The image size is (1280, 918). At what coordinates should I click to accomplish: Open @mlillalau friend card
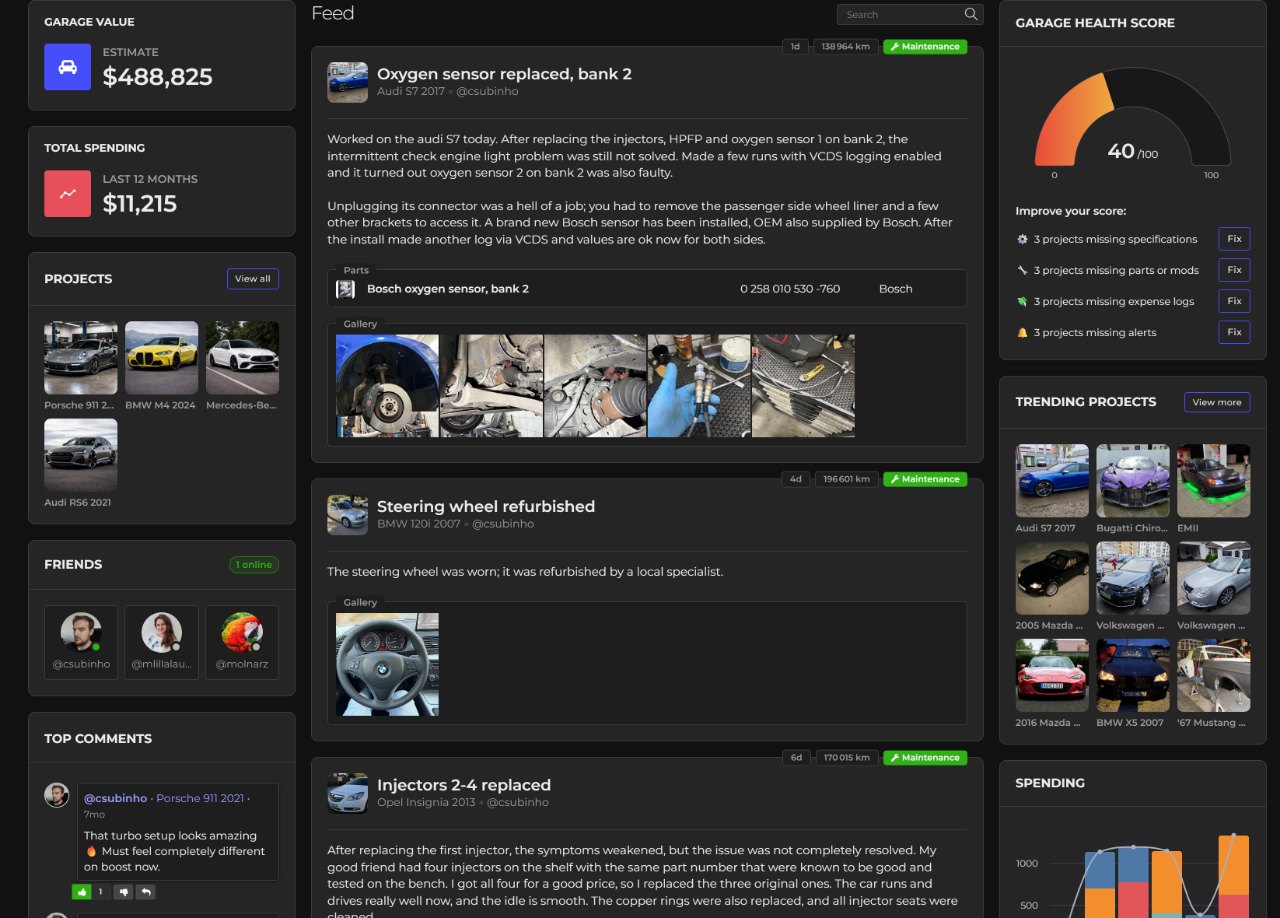162,642
